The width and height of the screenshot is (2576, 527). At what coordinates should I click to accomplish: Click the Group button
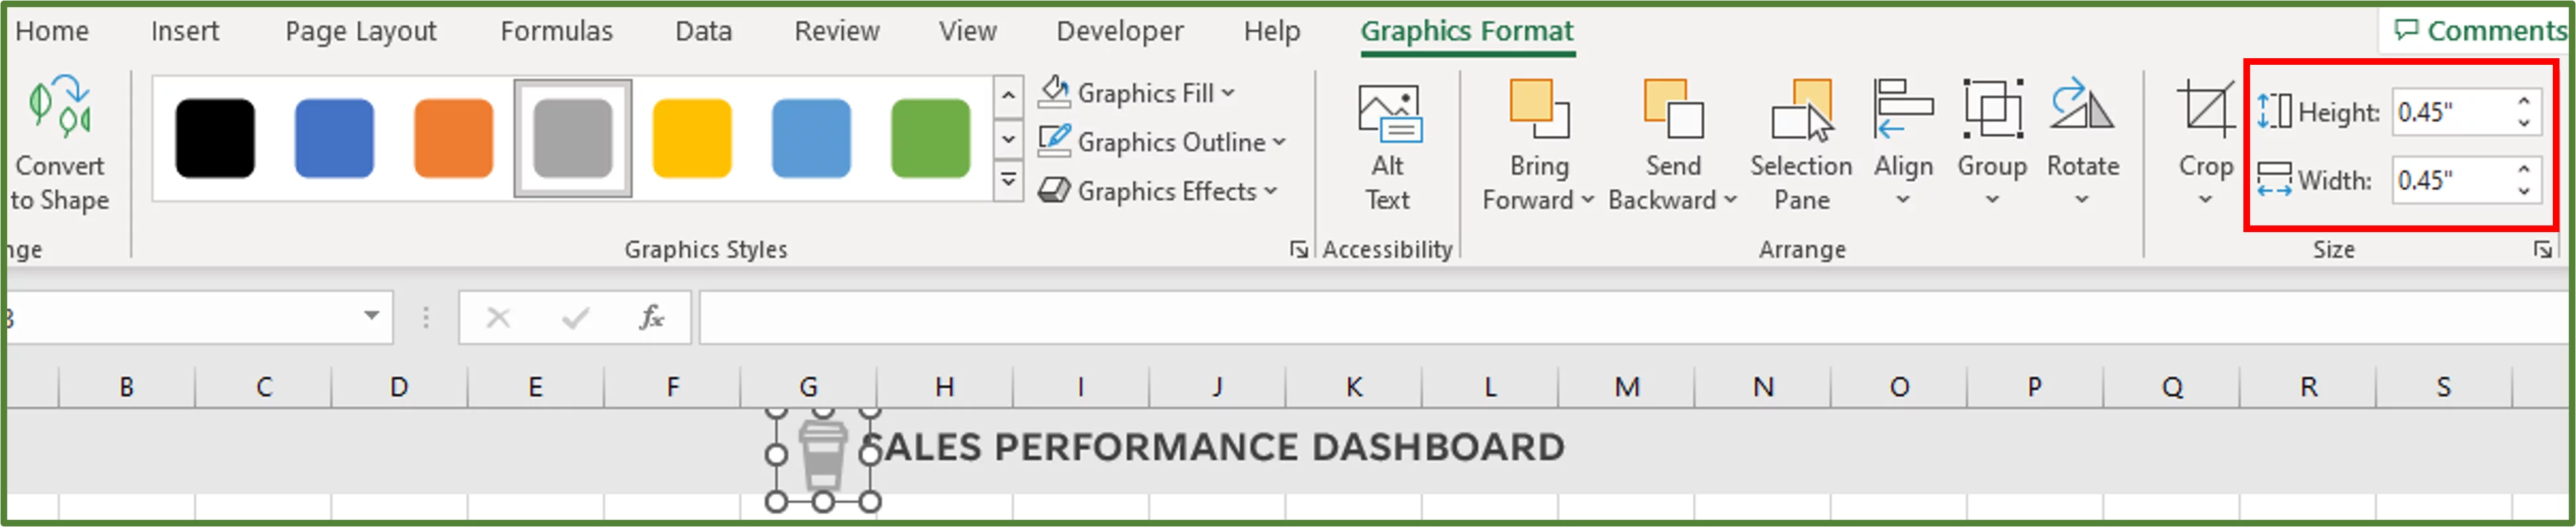click(x=1992, y=145)
